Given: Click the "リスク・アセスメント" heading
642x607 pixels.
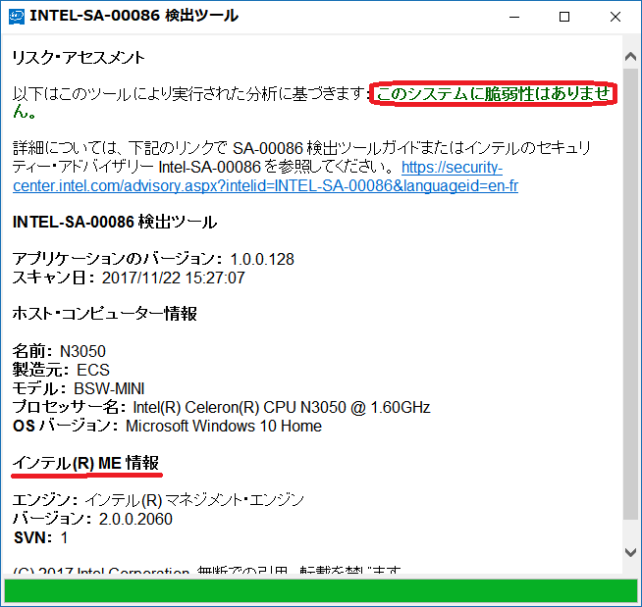Looking at the screenshot, I should point(78,58).
